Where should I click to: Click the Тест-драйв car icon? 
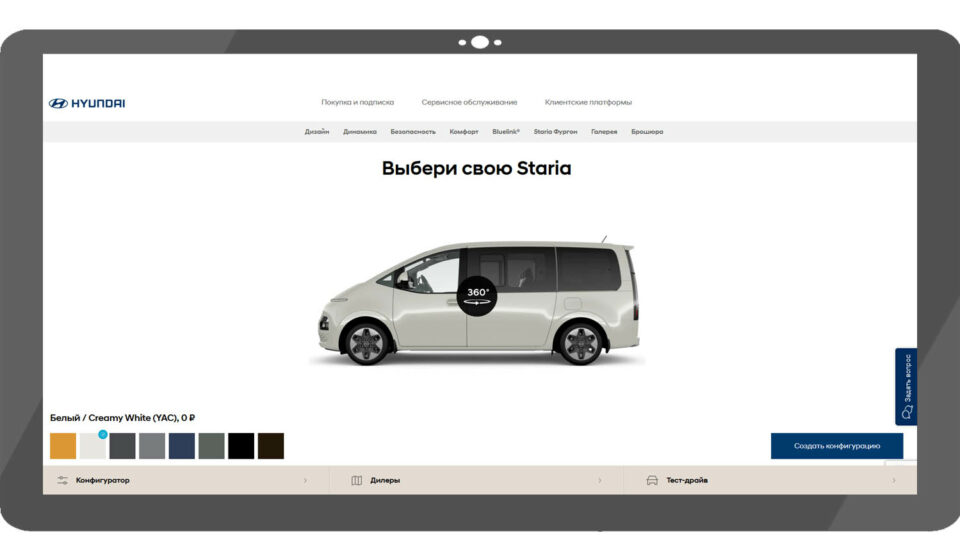click(652, 481)
